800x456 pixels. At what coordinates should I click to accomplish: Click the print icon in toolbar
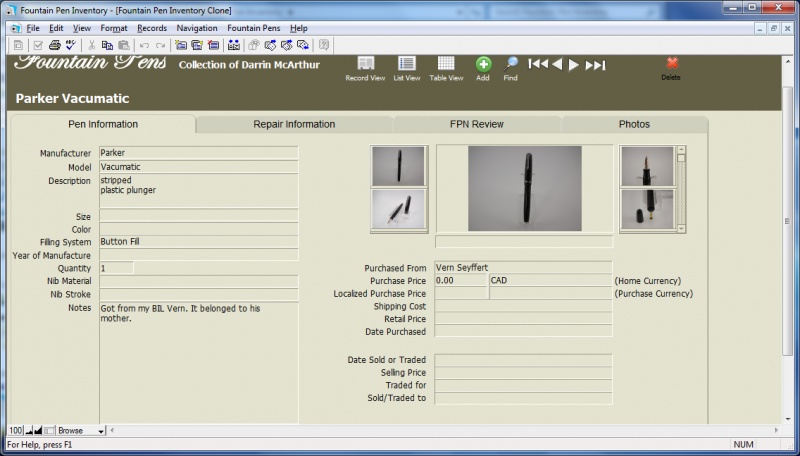coord(56,45)
